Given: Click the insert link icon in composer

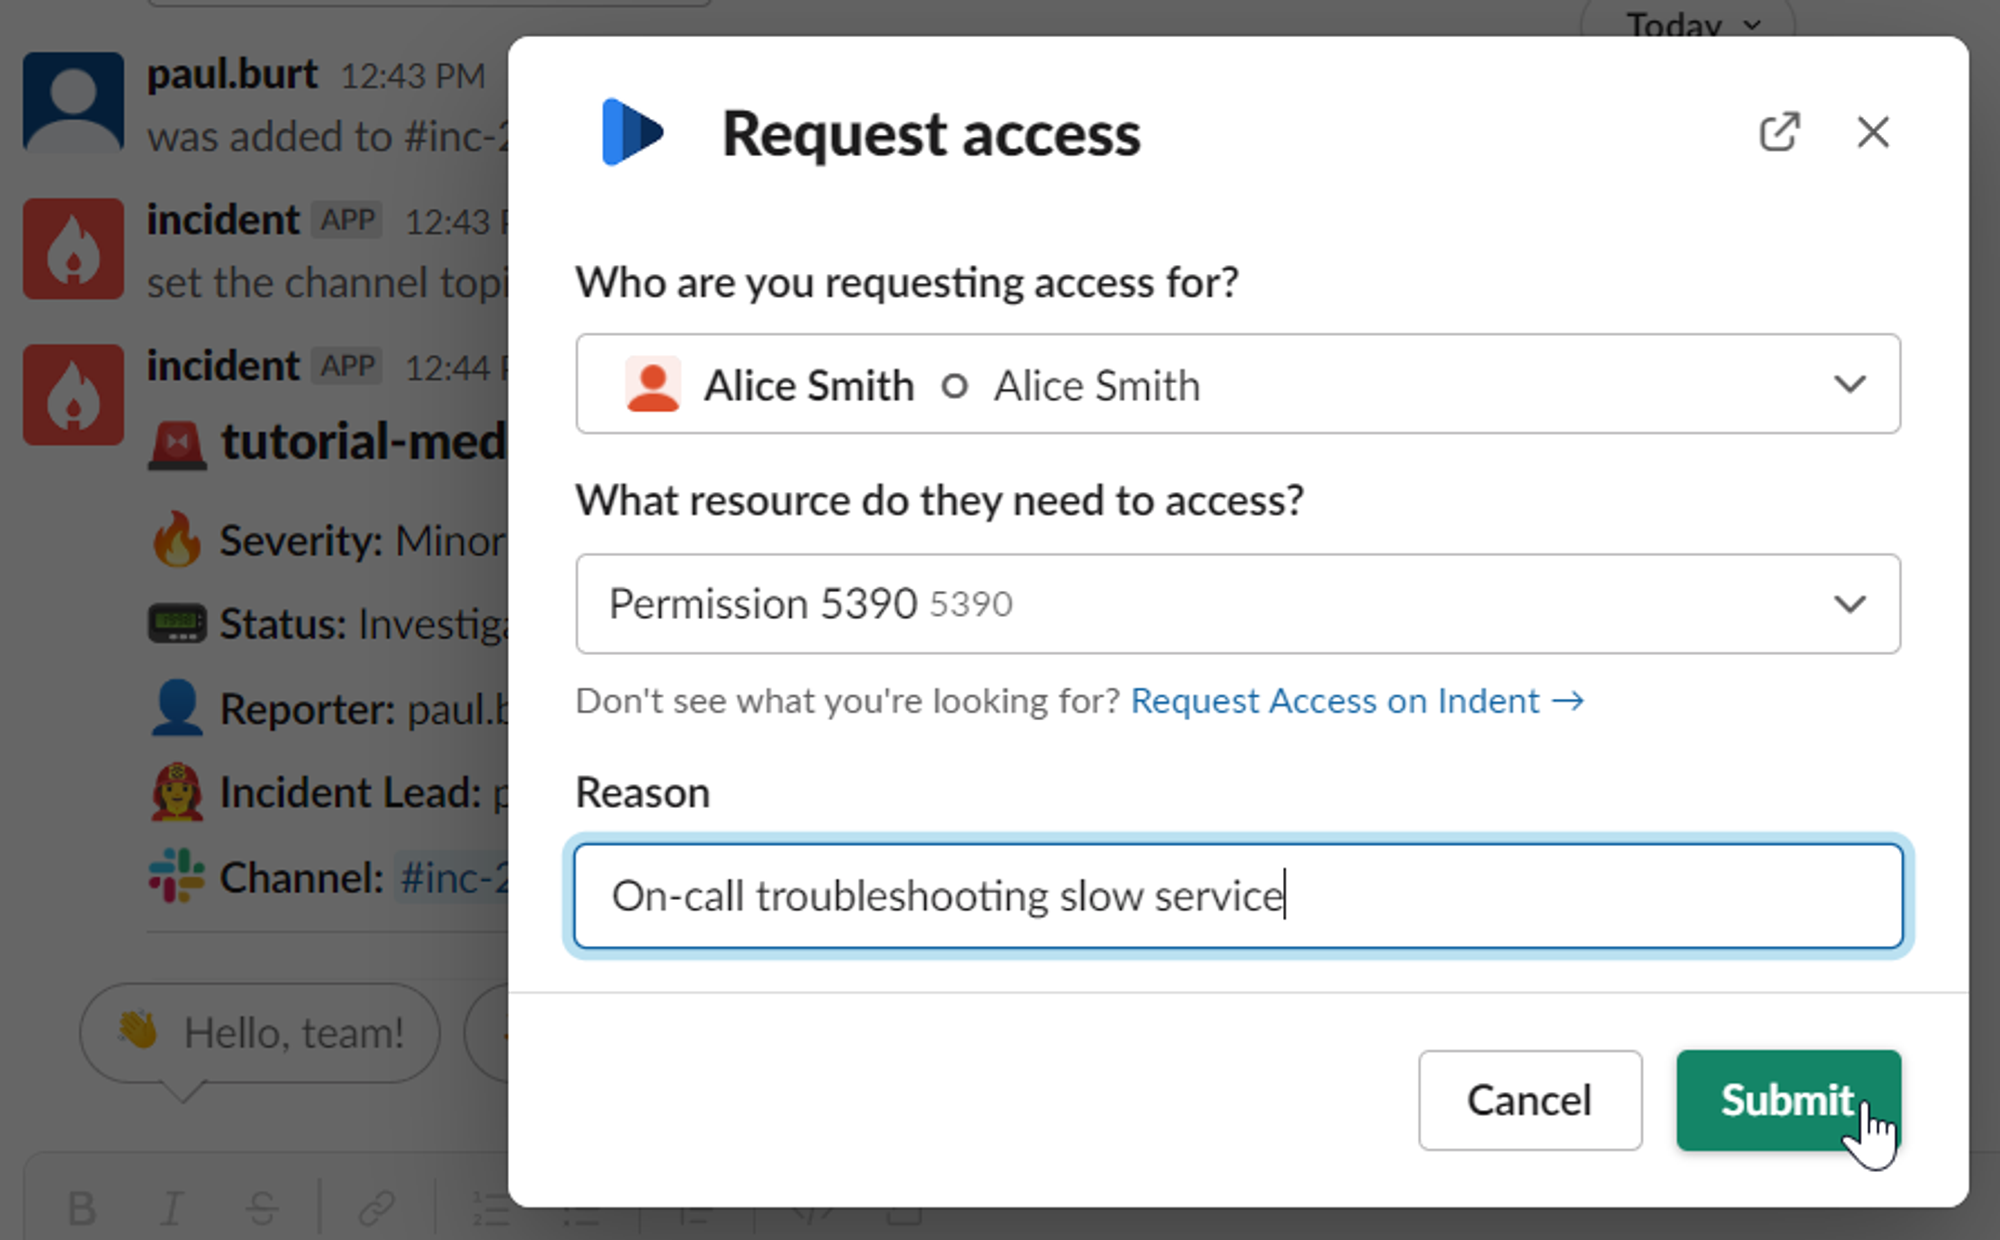Looking at the screenshot, I should tap(377, 1208).
